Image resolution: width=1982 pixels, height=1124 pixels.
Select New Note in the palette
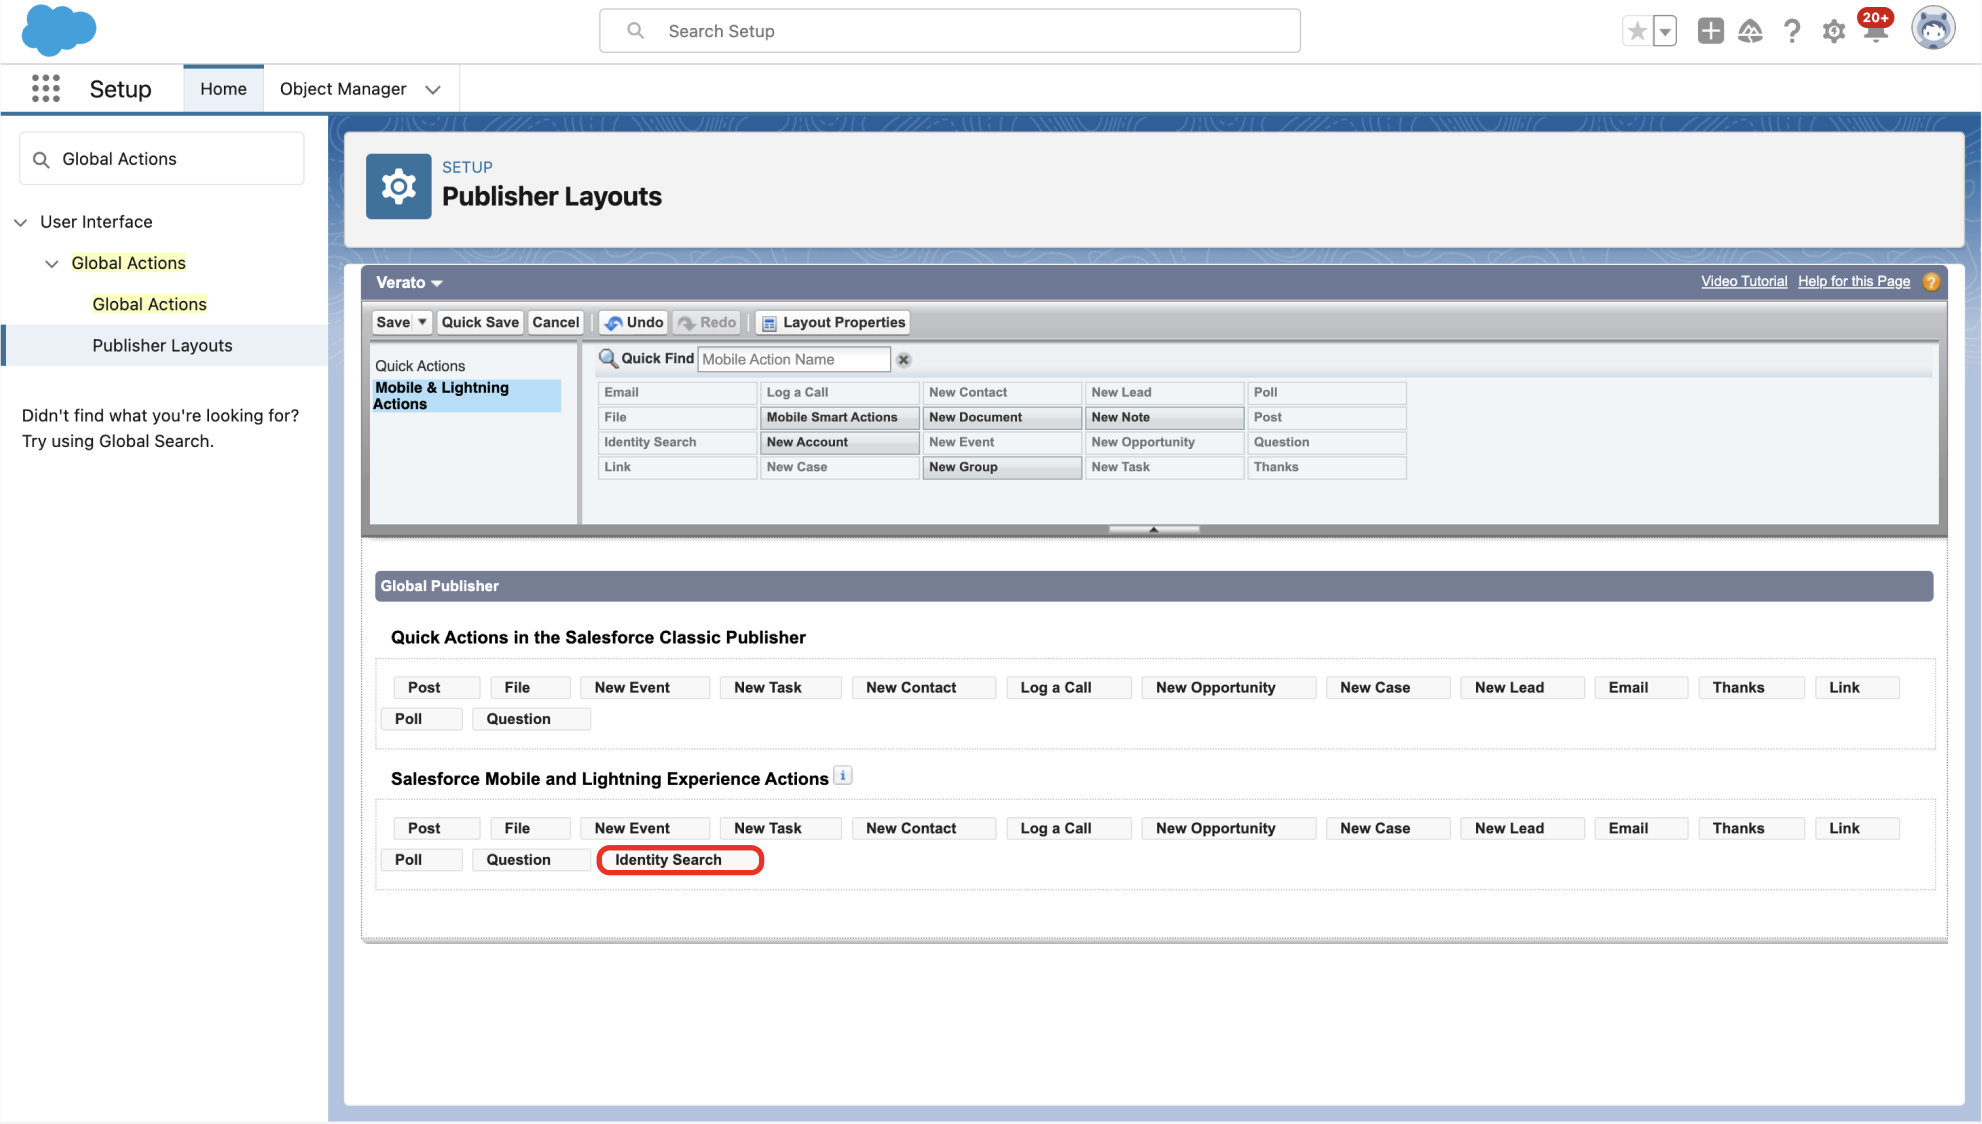[x=1165, y=418]
